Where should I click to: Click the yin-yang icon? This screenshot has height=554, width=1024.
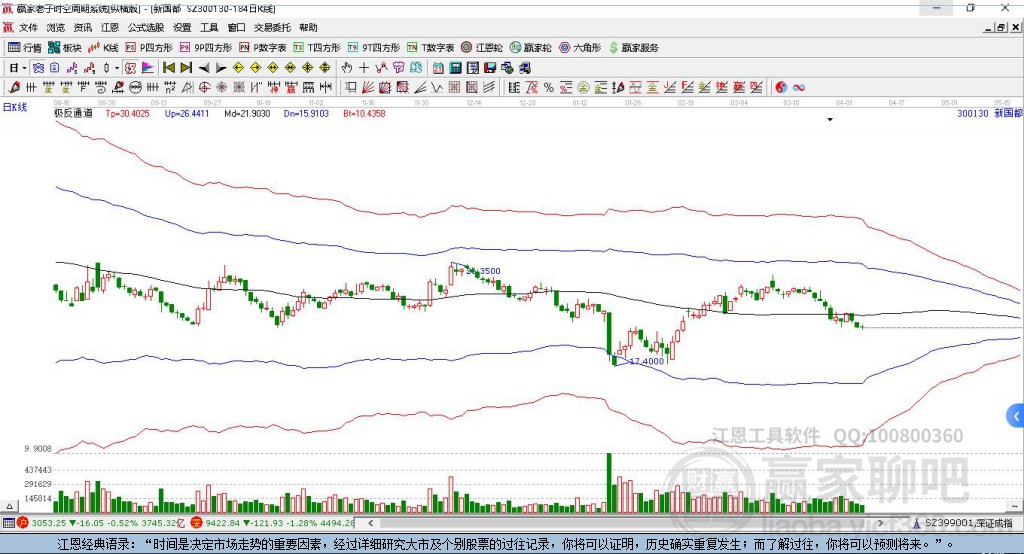[x=780, y=88]
